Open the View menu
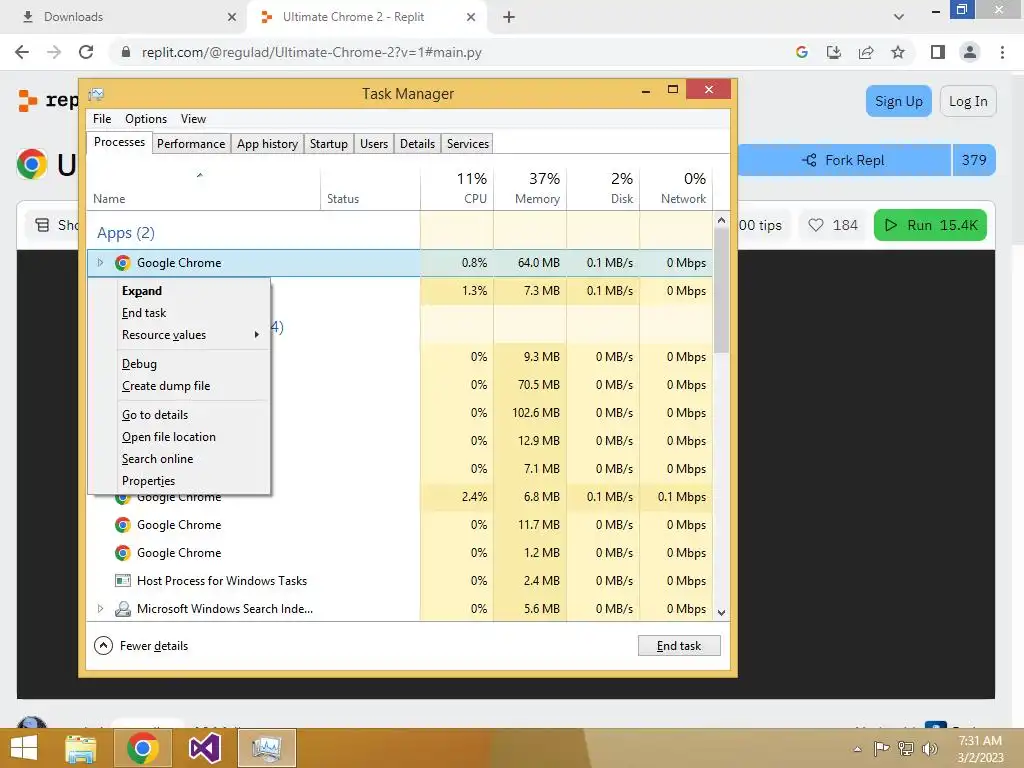 (193, 119)
